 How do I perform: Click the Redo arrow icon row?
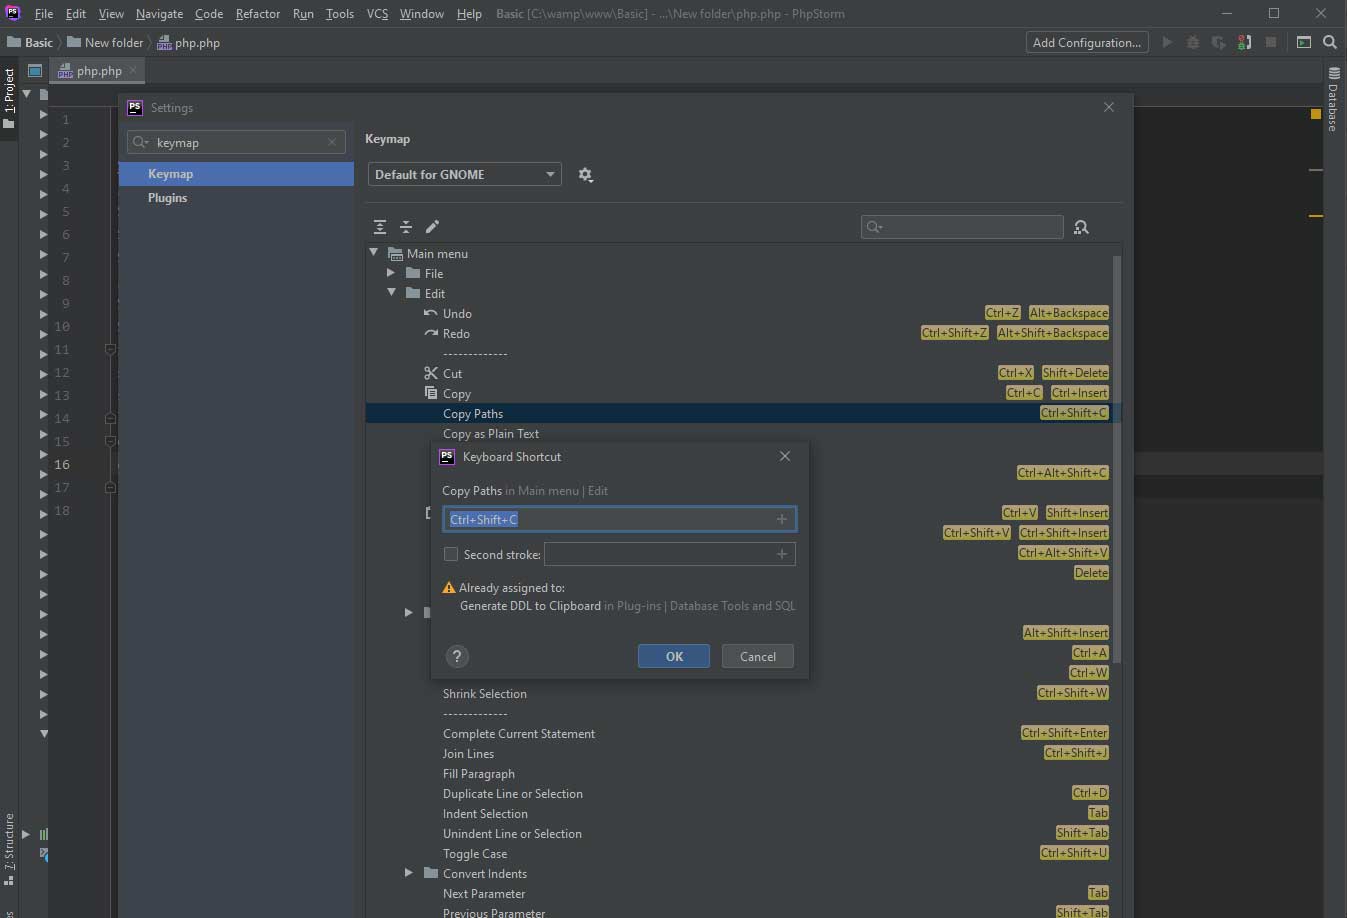tap(743, 333)
